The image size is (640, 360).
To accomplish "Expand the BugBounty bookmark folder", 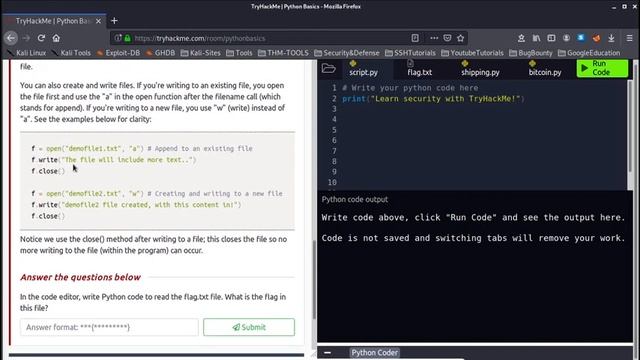I will pos(531,53).
